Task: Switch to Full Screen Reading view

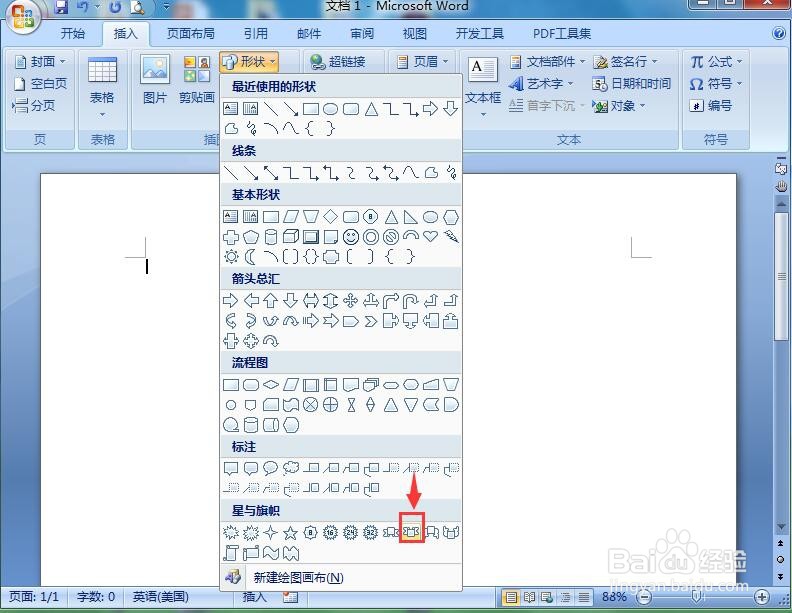Action: pyautogui.click(x=529, y=598)
